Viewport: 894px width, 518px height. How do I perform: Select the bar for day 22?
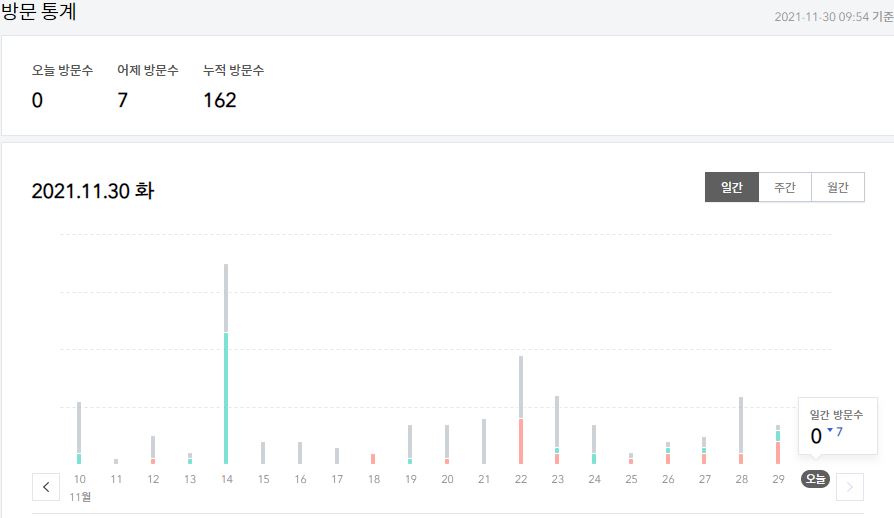point(521,410)
